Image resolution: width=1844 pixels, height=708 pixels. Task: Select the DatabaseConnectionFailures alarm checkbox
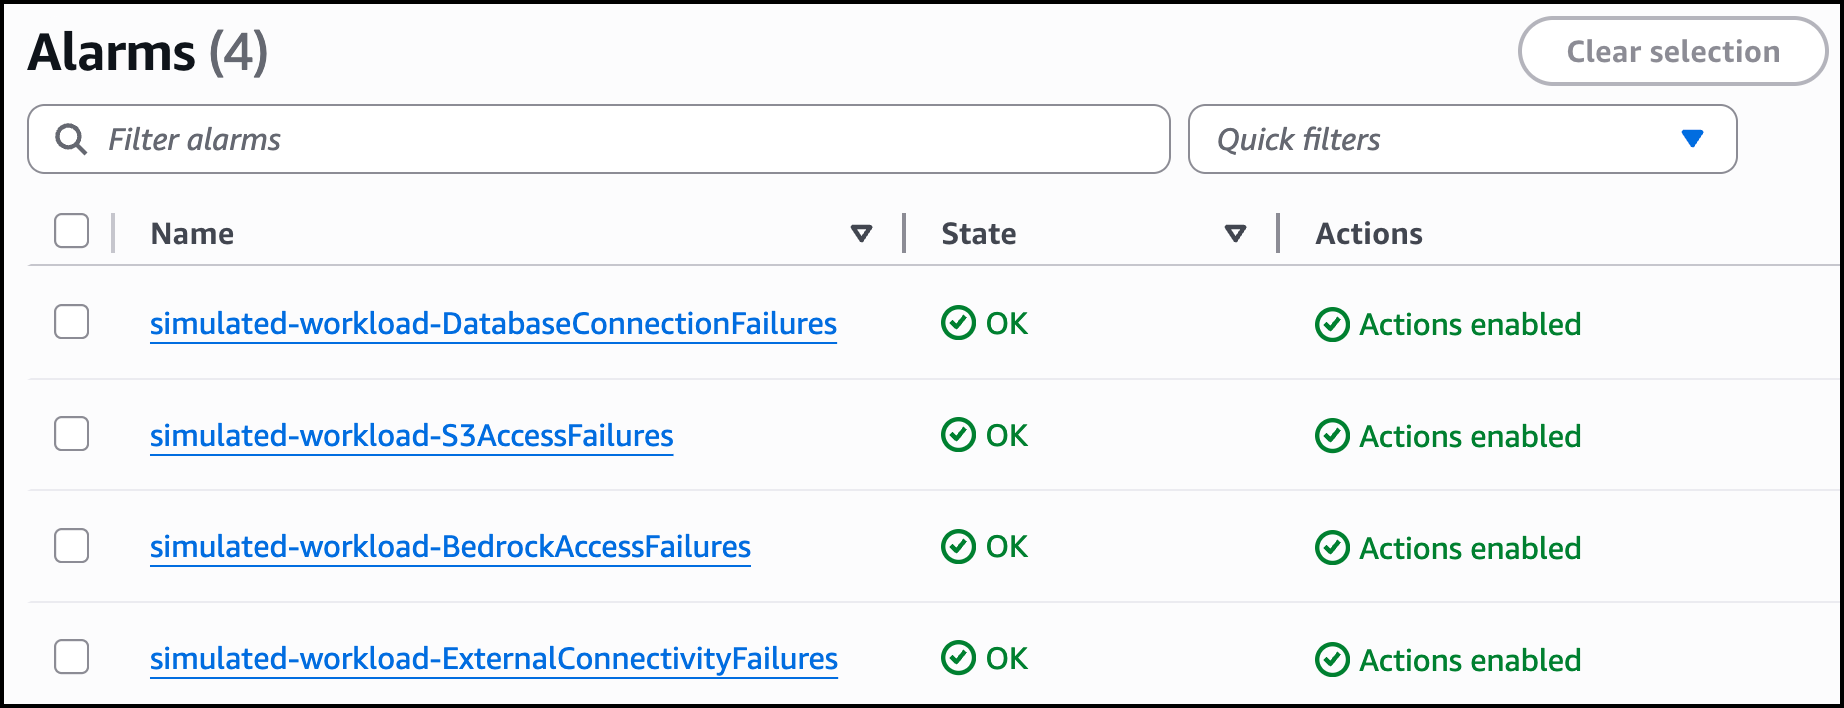(72, 322)
